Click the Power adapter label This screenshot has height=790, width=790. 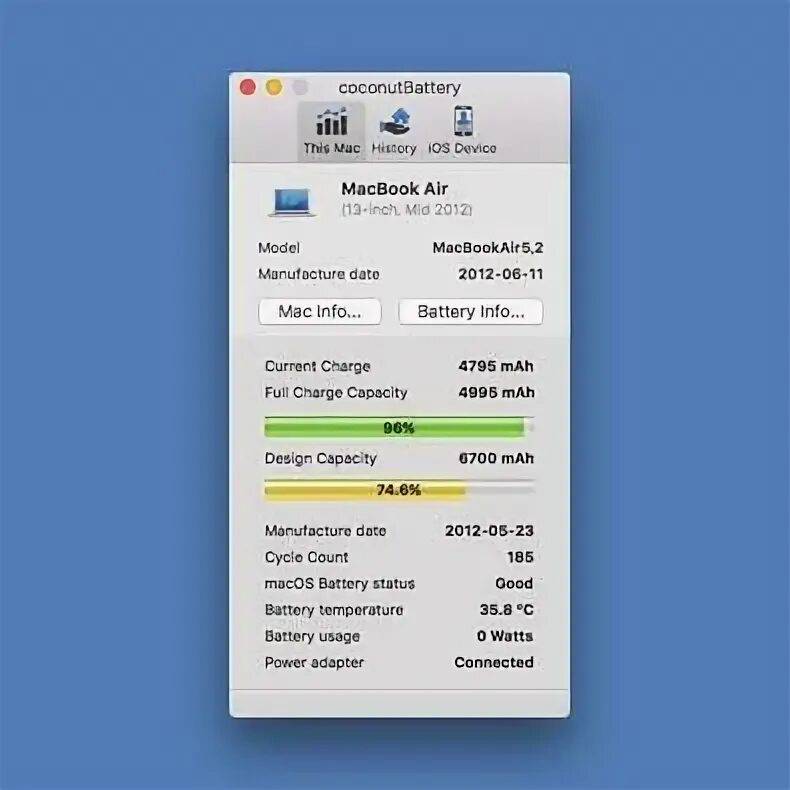pos(314,663)
